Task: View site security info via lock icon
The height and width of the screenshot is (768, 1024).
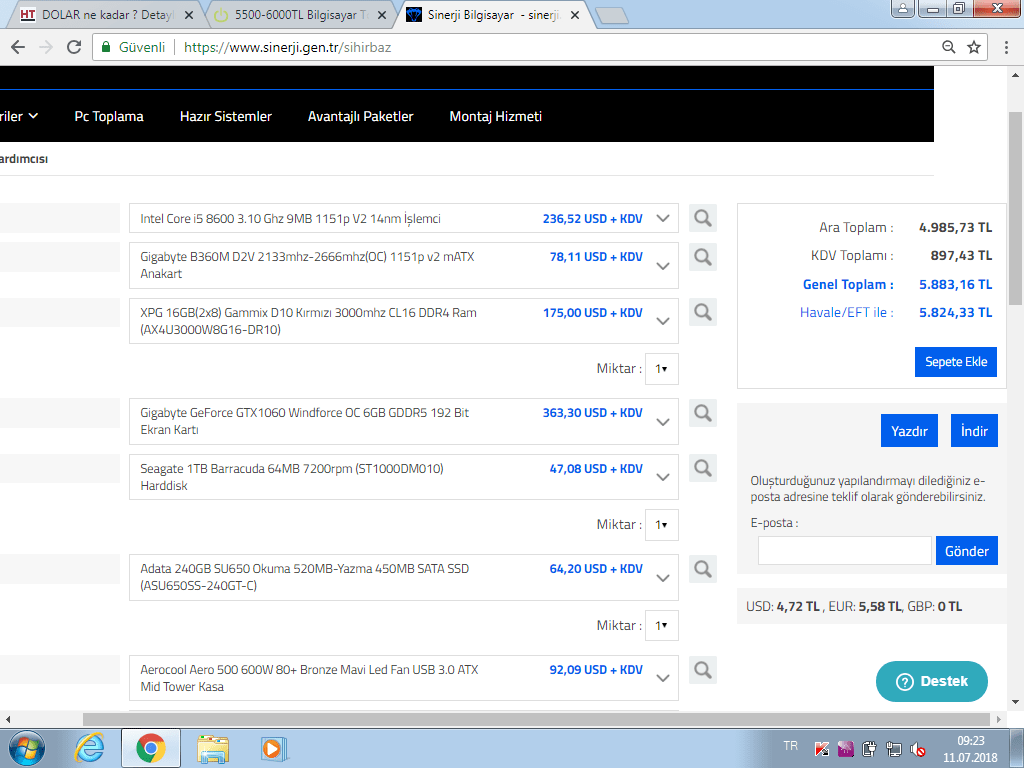Action: pos(106,47)
